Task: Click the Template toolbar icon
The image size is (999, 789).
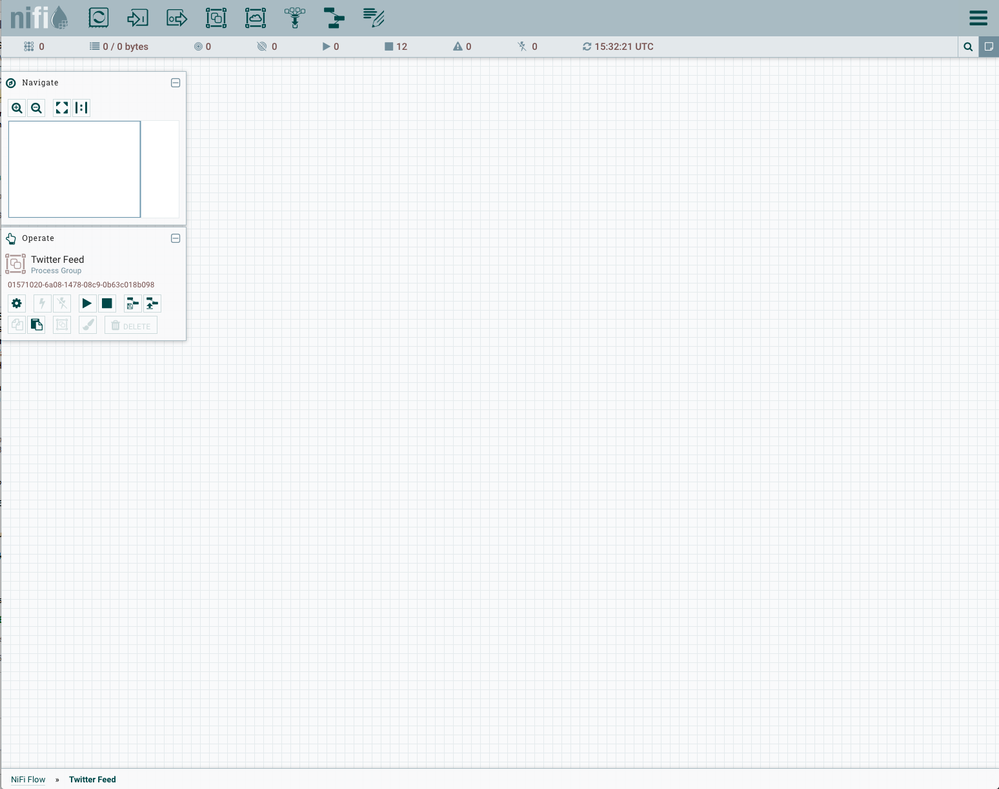Action: 334,17
